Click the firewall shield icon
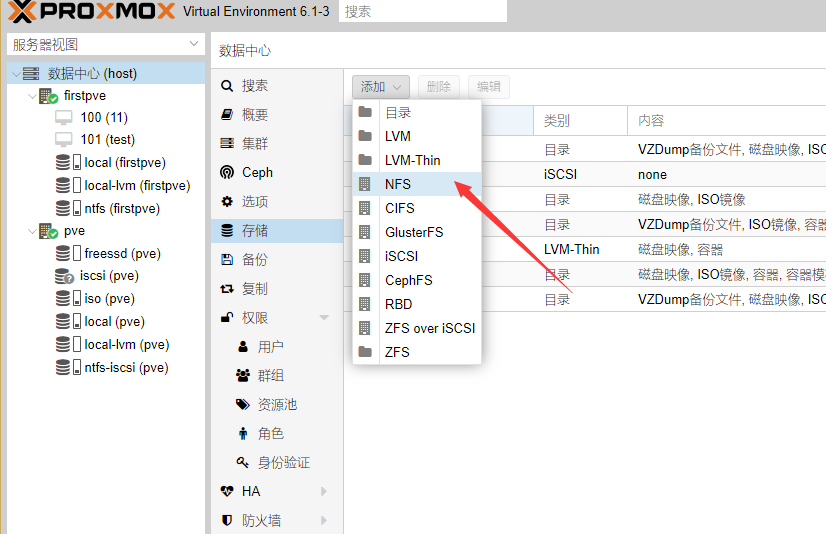 coord(227,520)
